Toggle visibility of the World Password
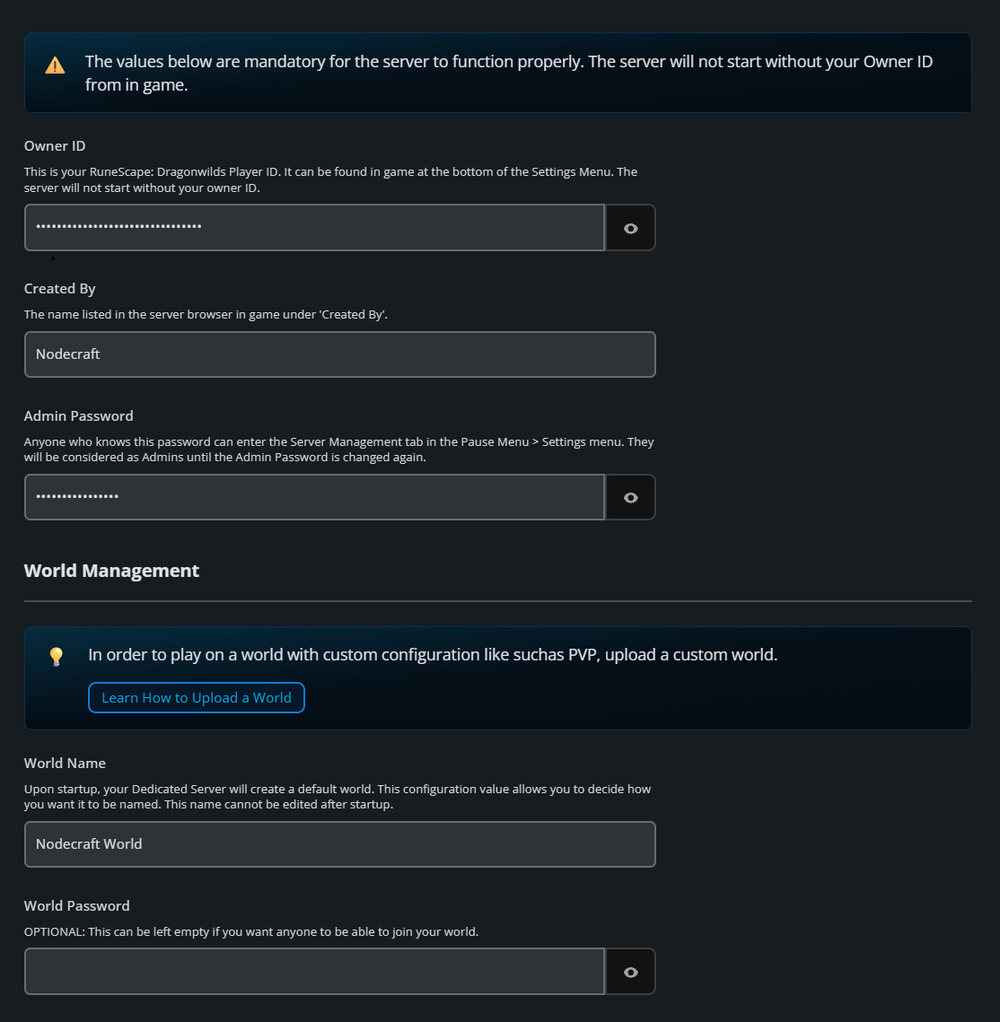The image size is (1000, 1022). point(630,970)
